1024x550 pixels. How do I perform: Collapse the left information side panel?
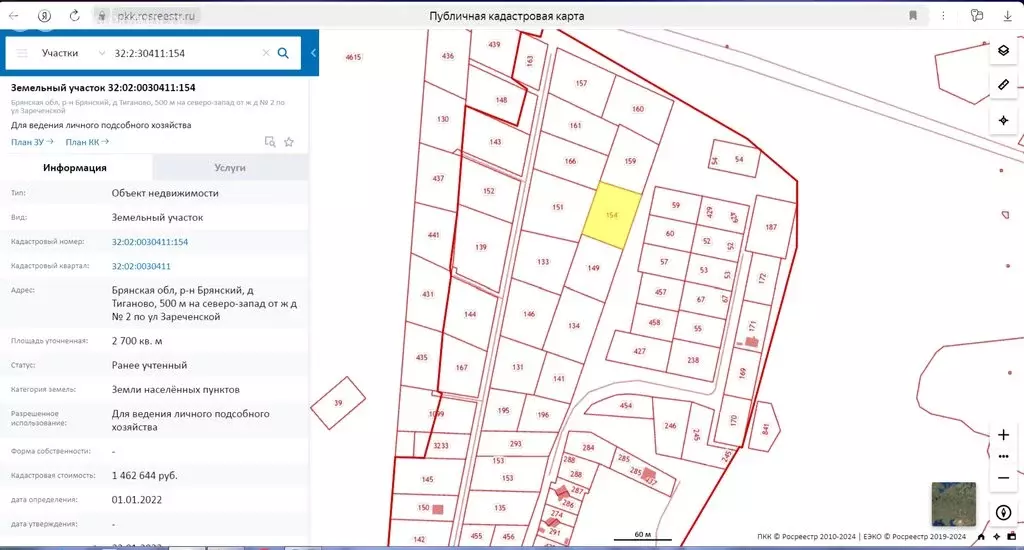313,53
